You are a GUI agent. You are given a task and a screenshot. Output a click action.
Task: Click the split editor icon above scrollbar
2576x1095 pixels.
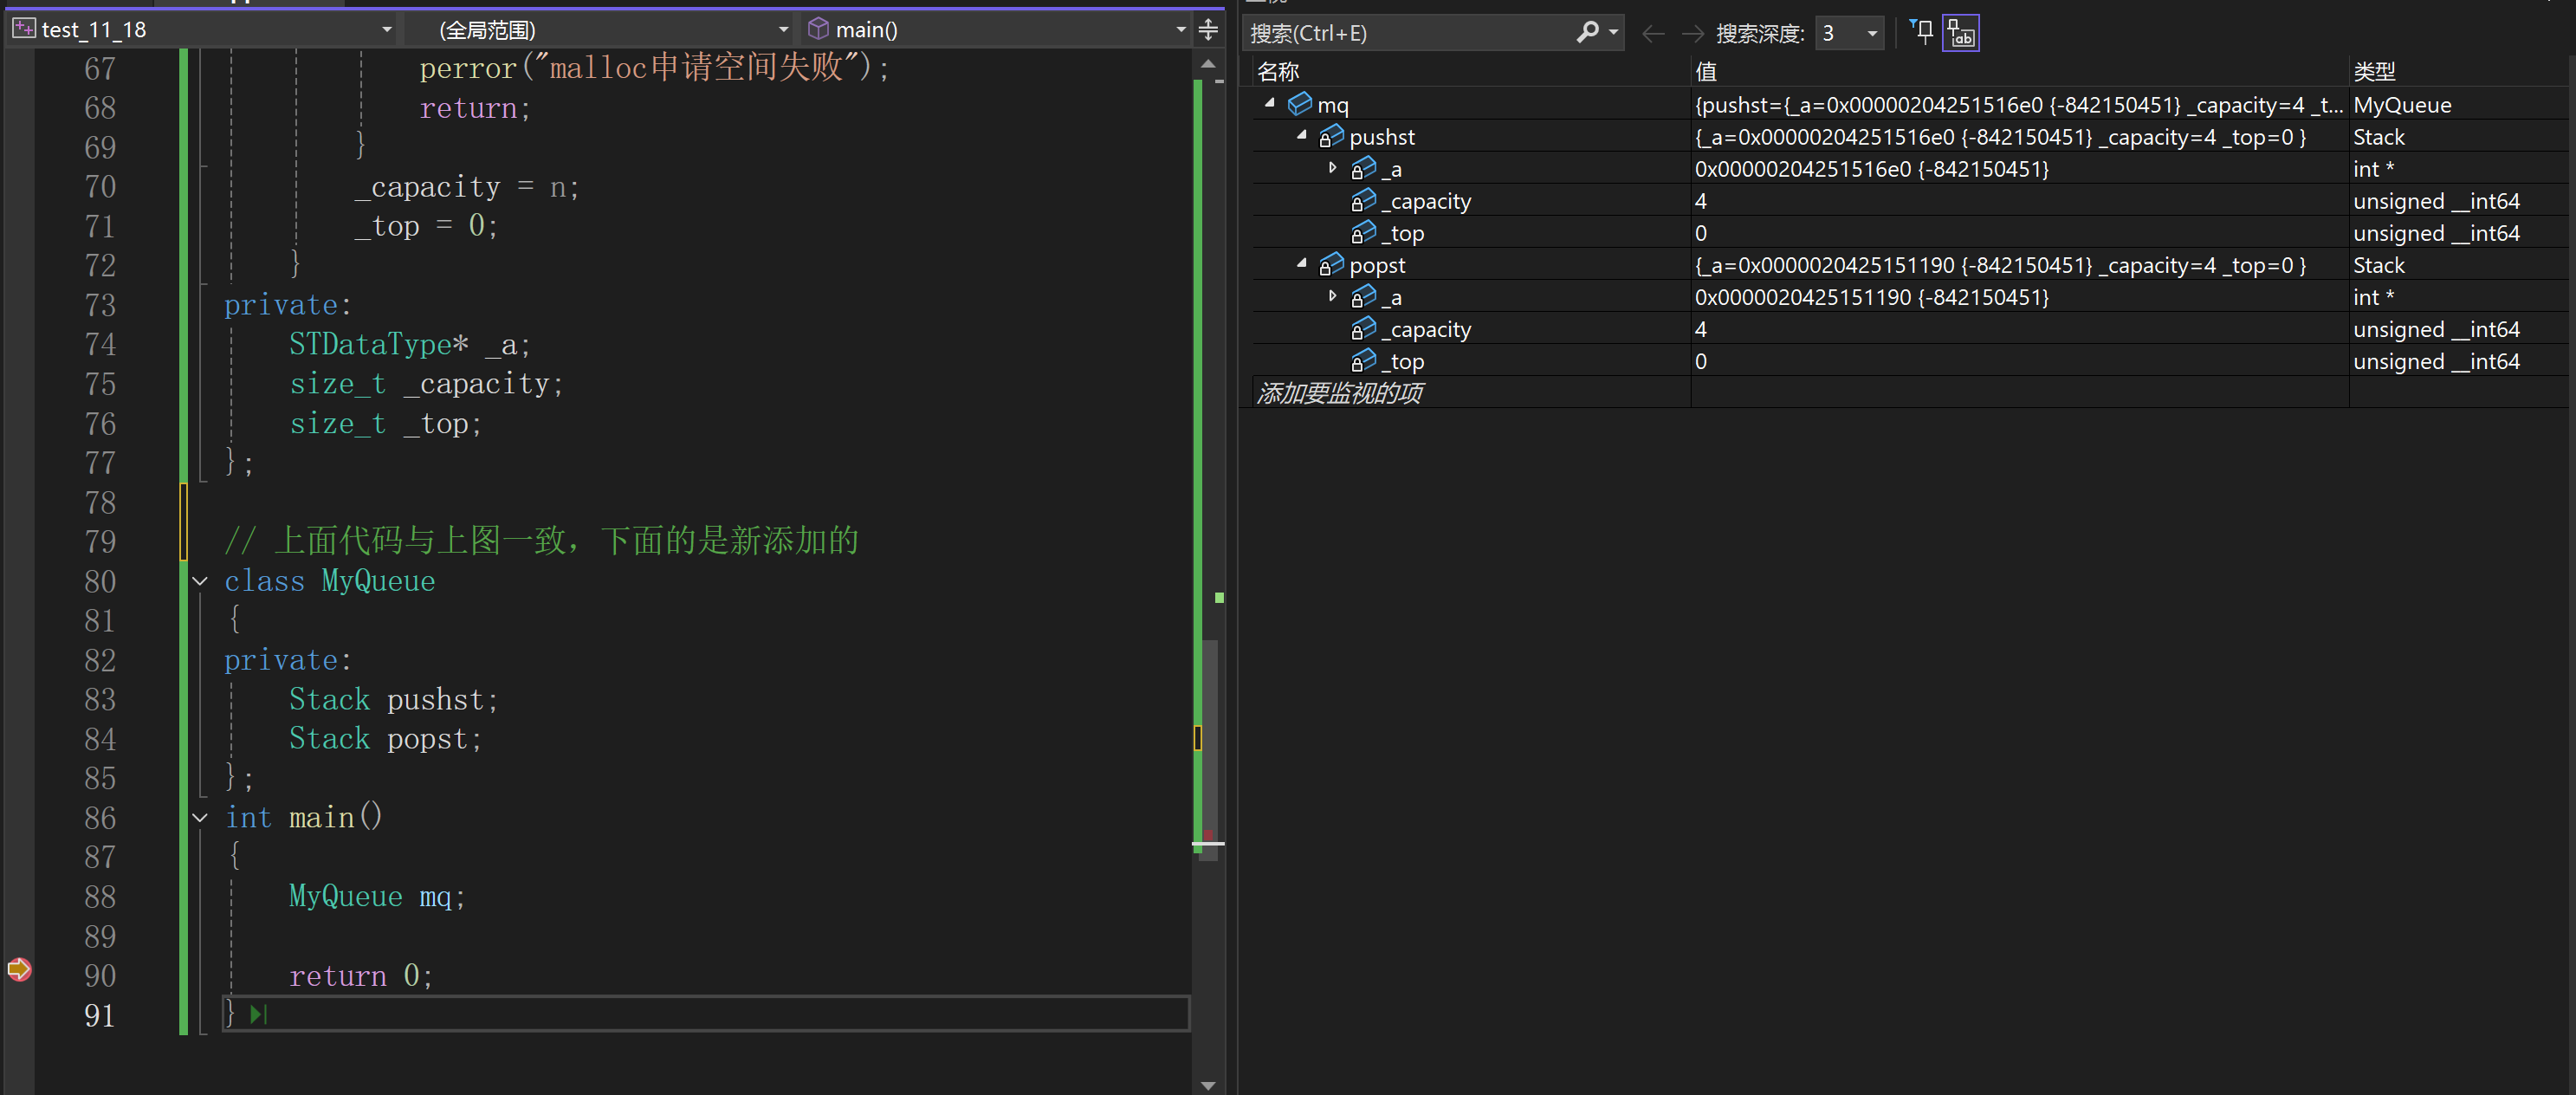click(1208, 29)
